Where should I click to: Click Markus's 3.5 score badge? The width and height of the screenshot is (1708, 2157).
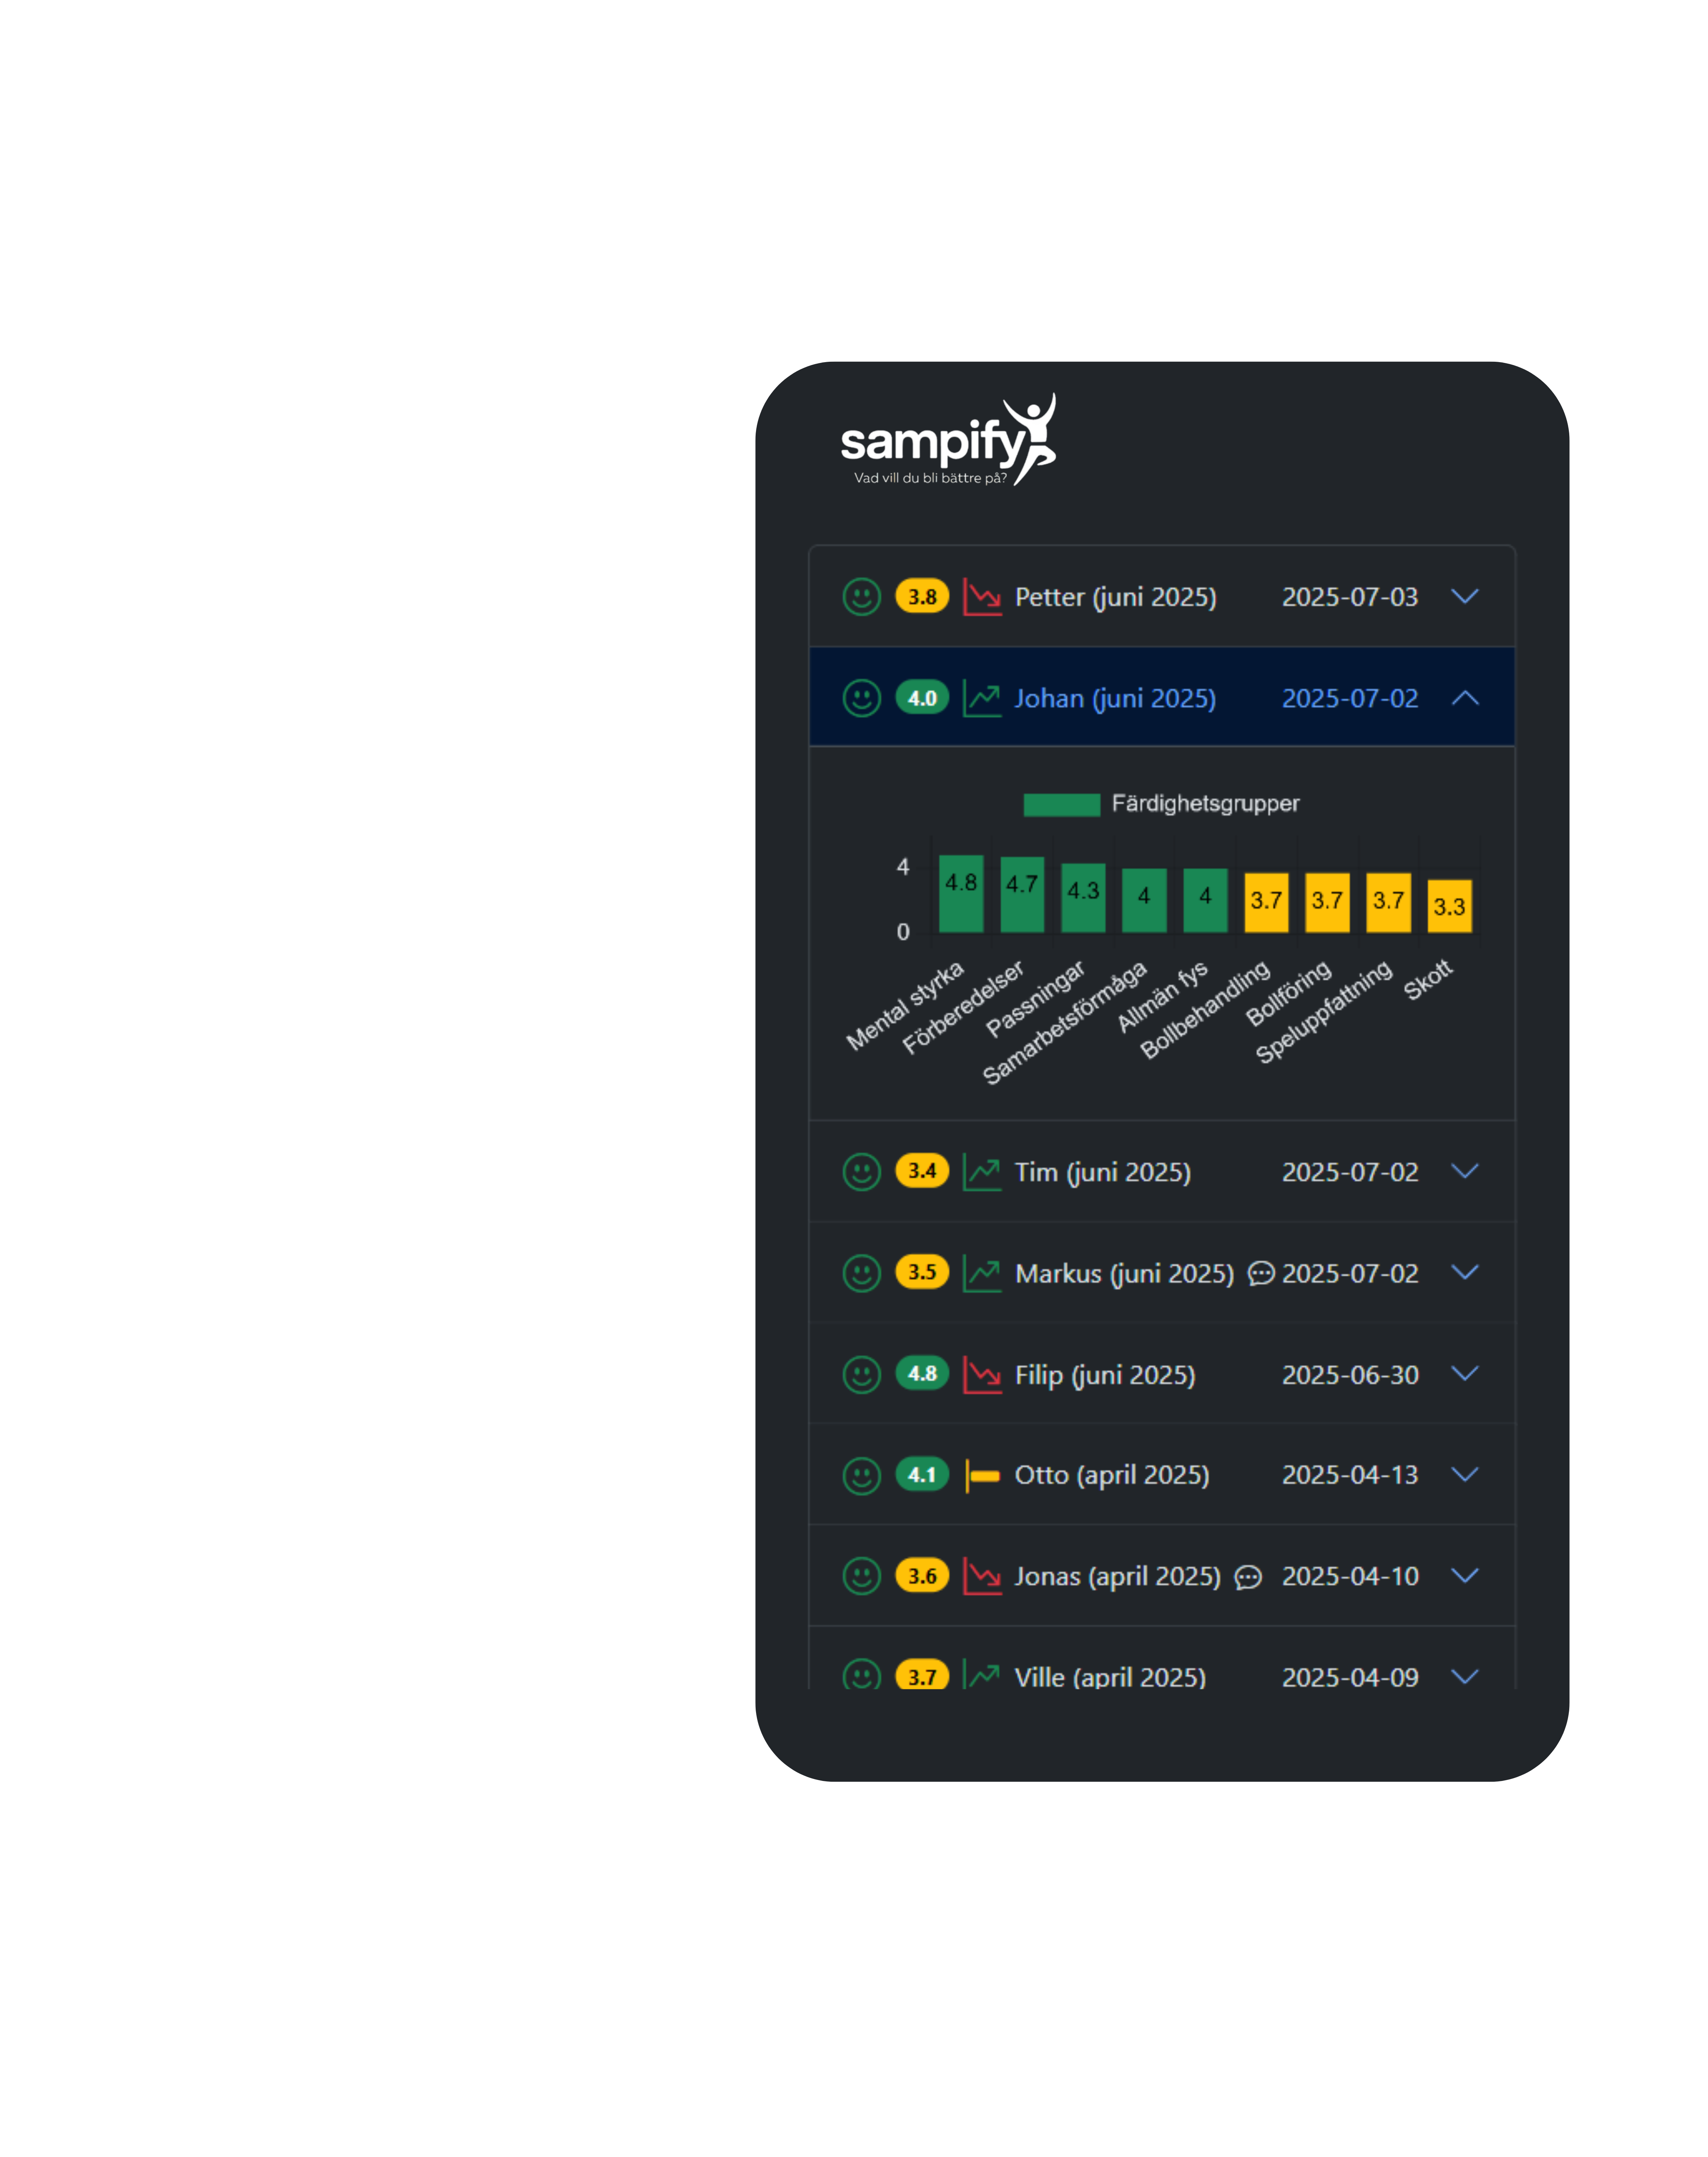point(922,1272)
